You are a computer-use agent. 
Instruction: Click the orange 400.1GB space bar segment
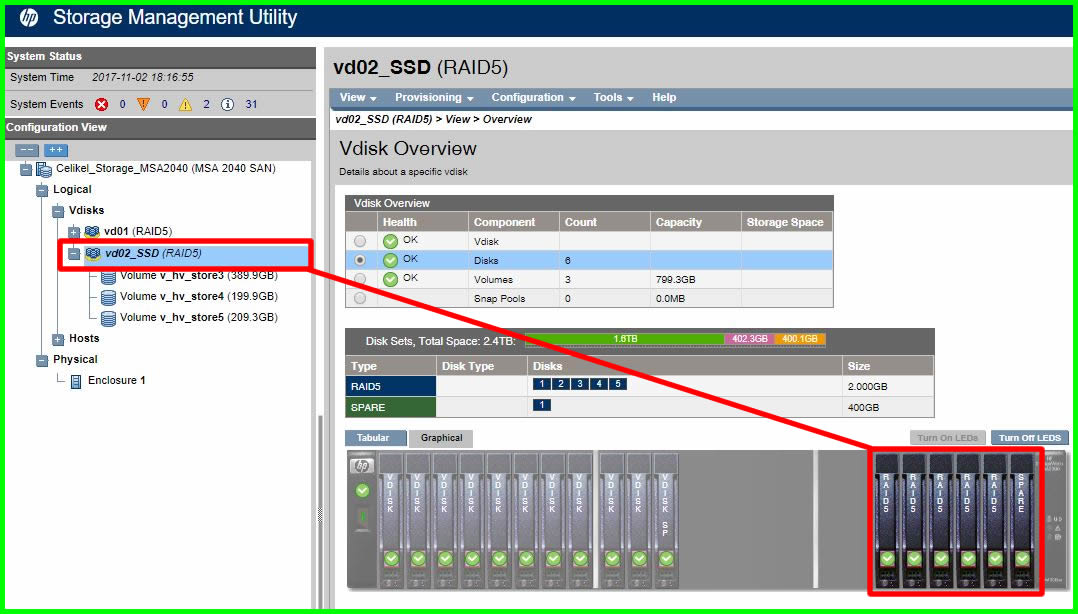point(800,339)
